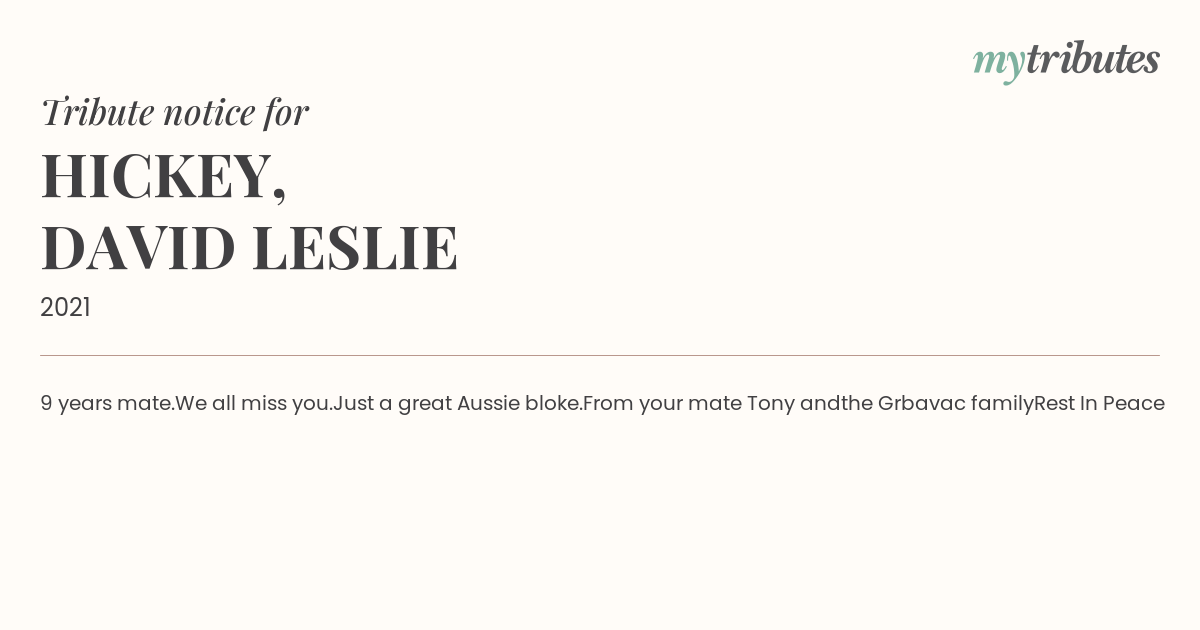Select the surname HICKEY heading

156,177
